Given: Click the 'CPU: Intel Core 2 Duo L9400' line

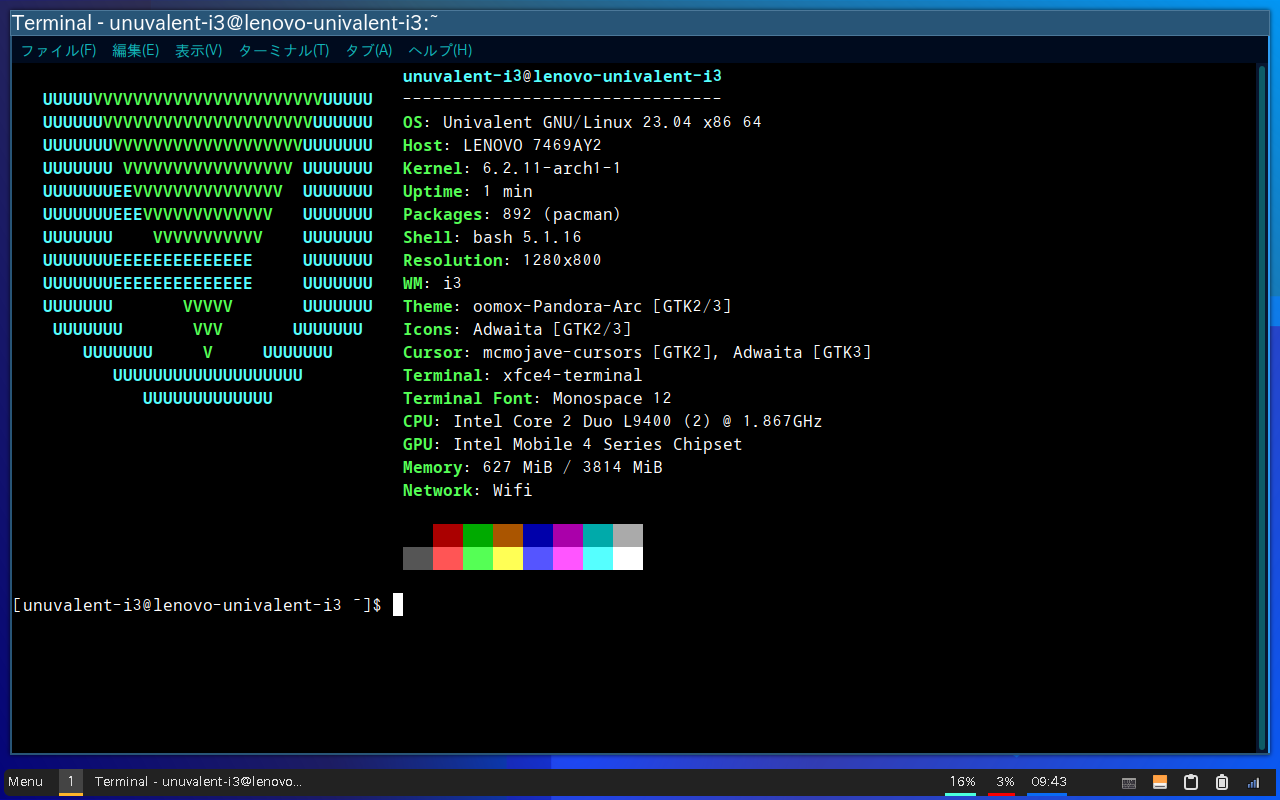Looking at the screenshot, I should (612, 421).
